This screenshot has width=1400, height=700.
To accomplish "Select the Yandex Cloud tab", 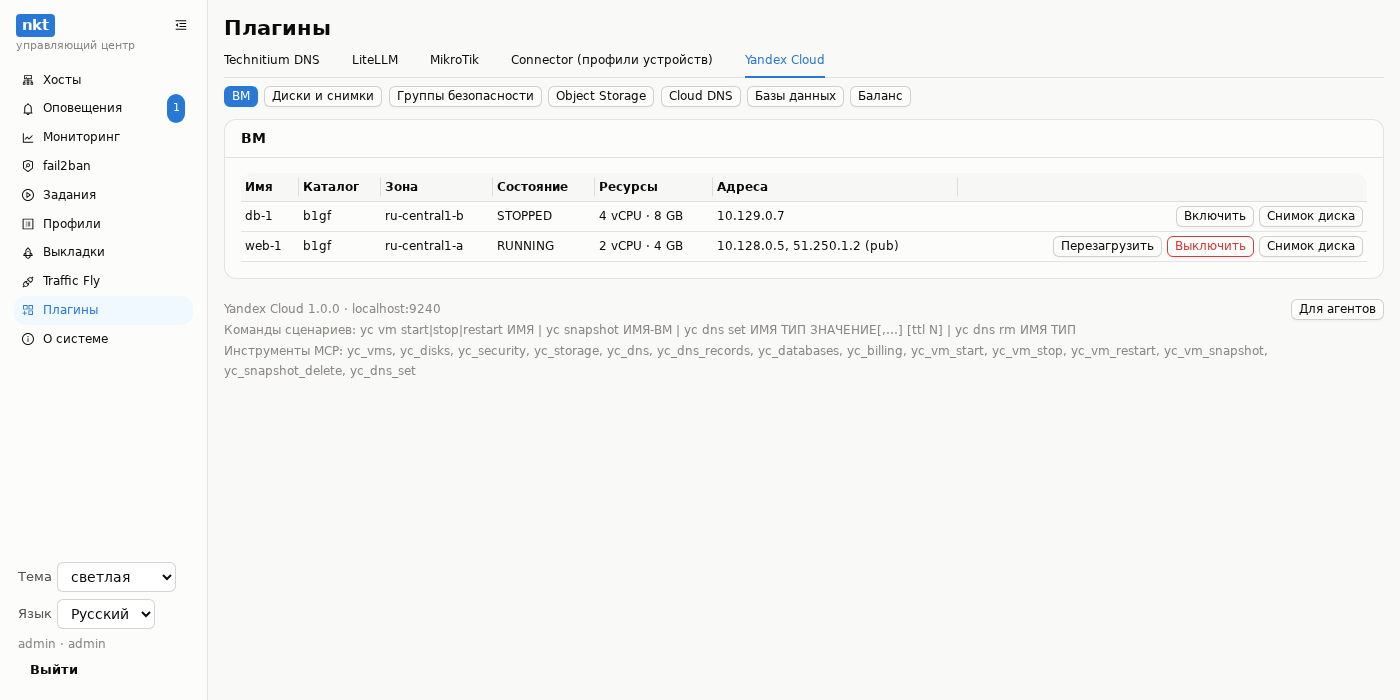I will 785,60.
